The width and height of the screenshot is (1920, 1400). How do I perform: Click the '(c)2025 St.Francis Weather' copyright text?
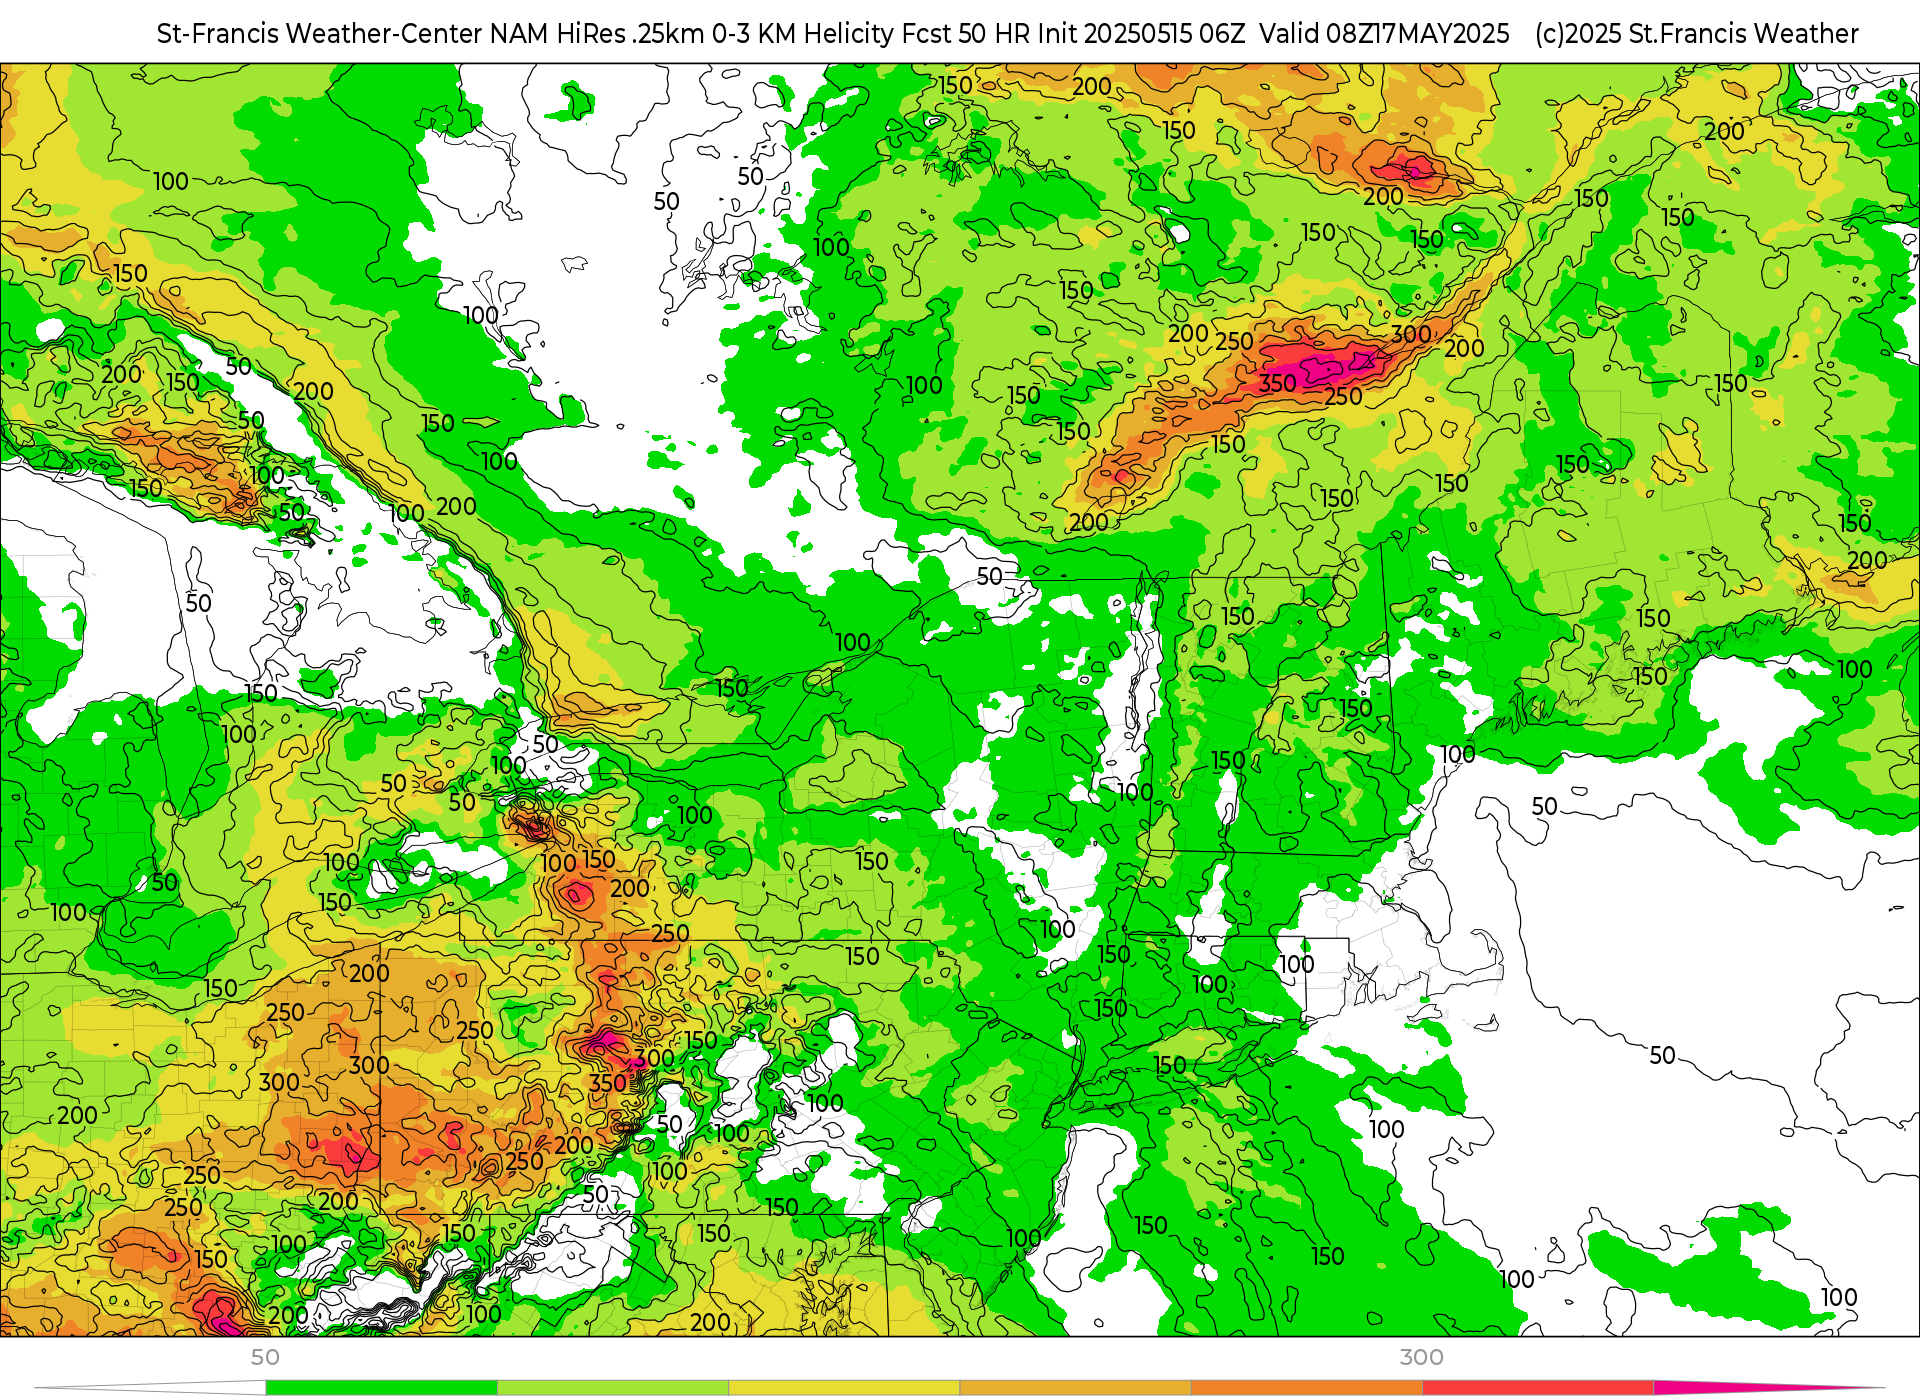(x=1697, y=34)
